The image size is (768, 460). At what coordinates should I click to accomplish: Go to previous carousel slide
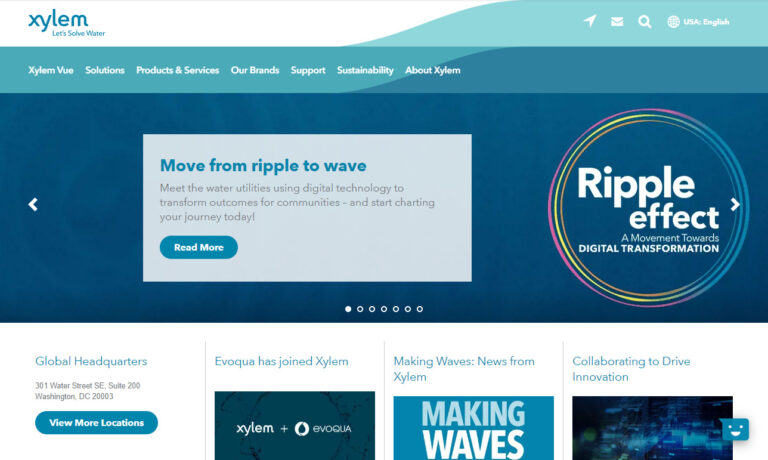tap(33, 204)
